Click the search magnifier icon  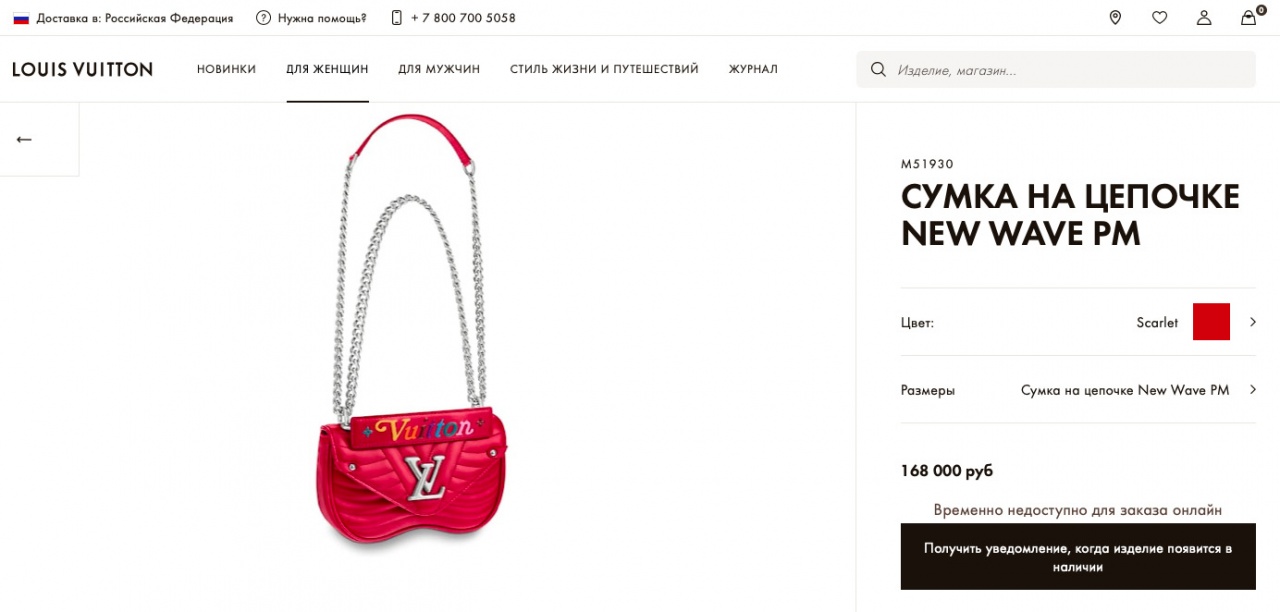point(878,70)
